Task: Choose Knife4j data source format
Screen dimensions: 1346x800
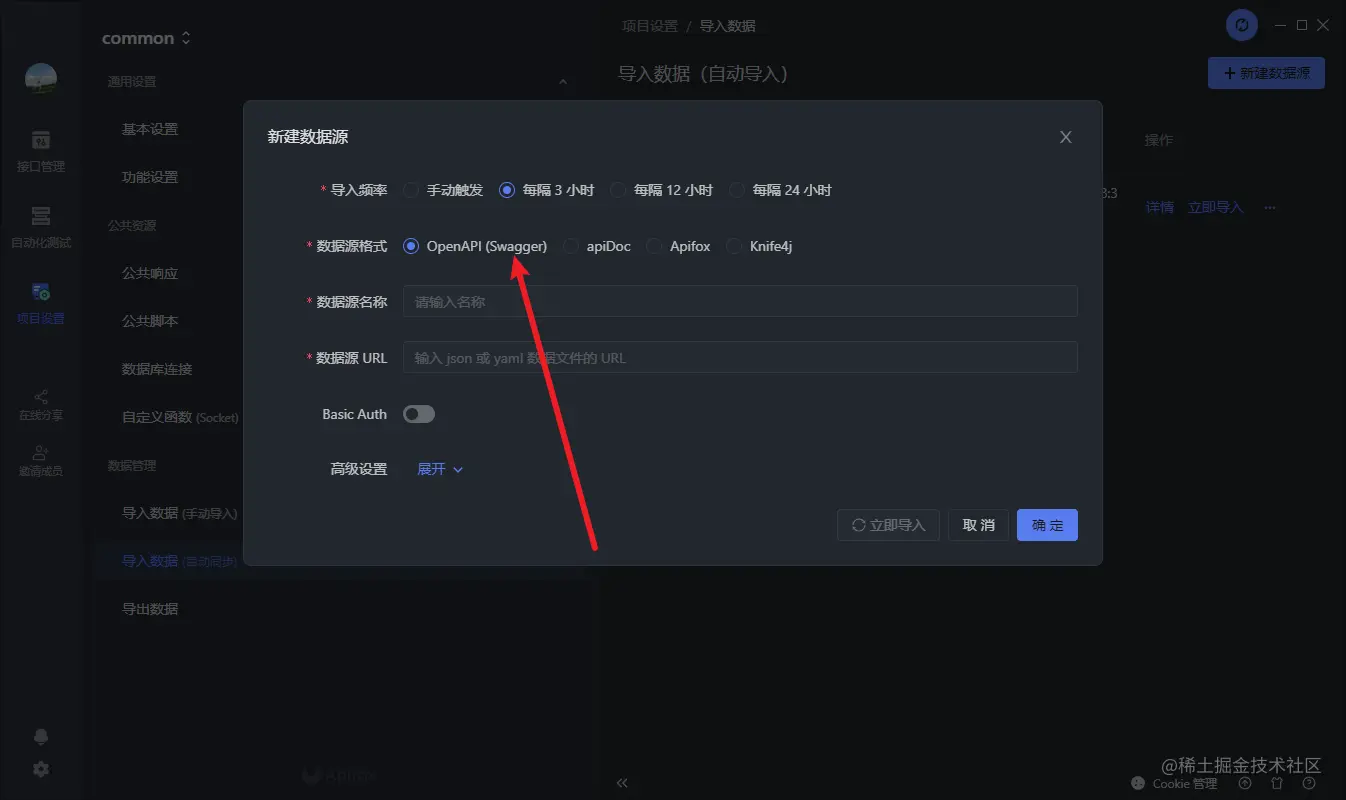Action: point(759,246)
